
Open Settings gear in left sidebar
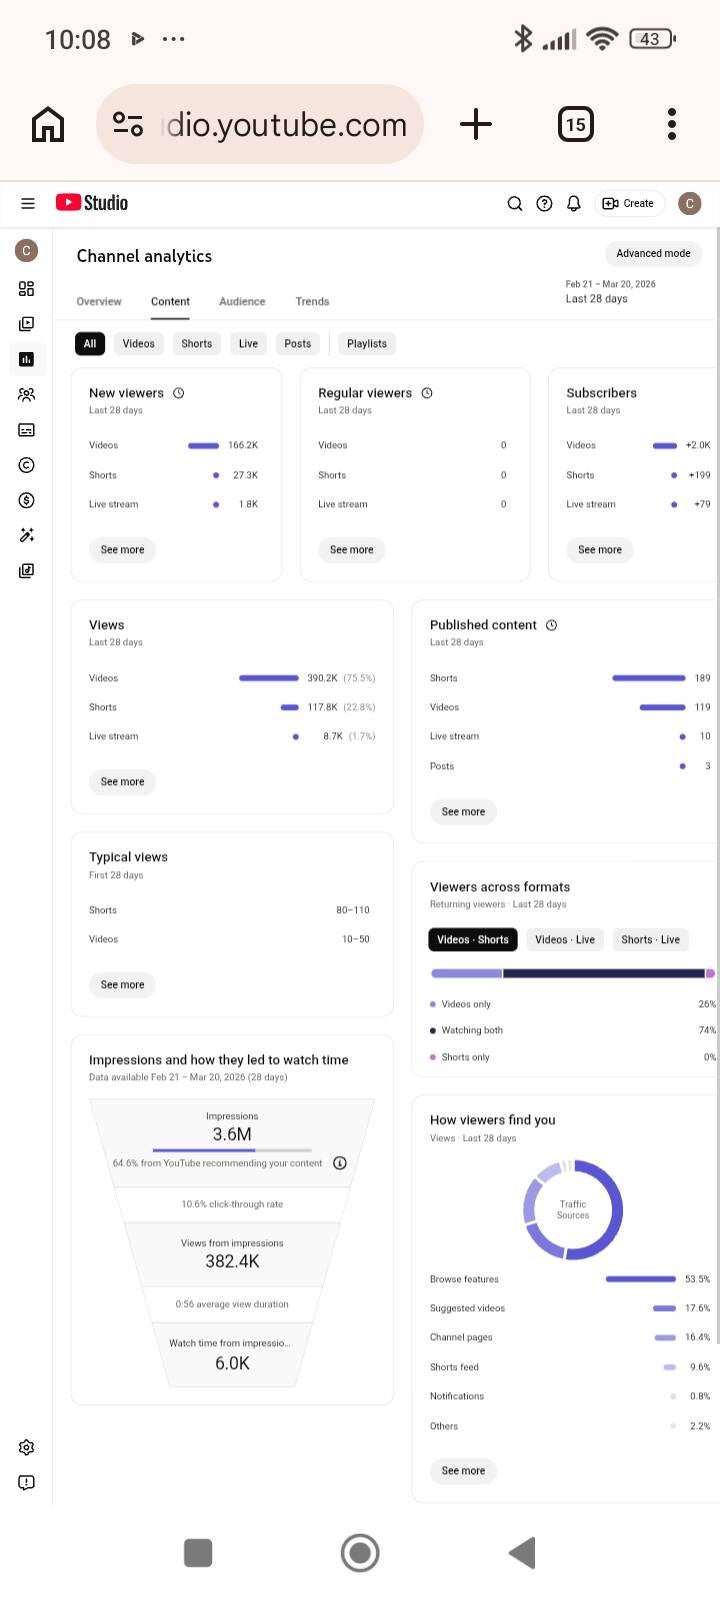pos(27,1447)
